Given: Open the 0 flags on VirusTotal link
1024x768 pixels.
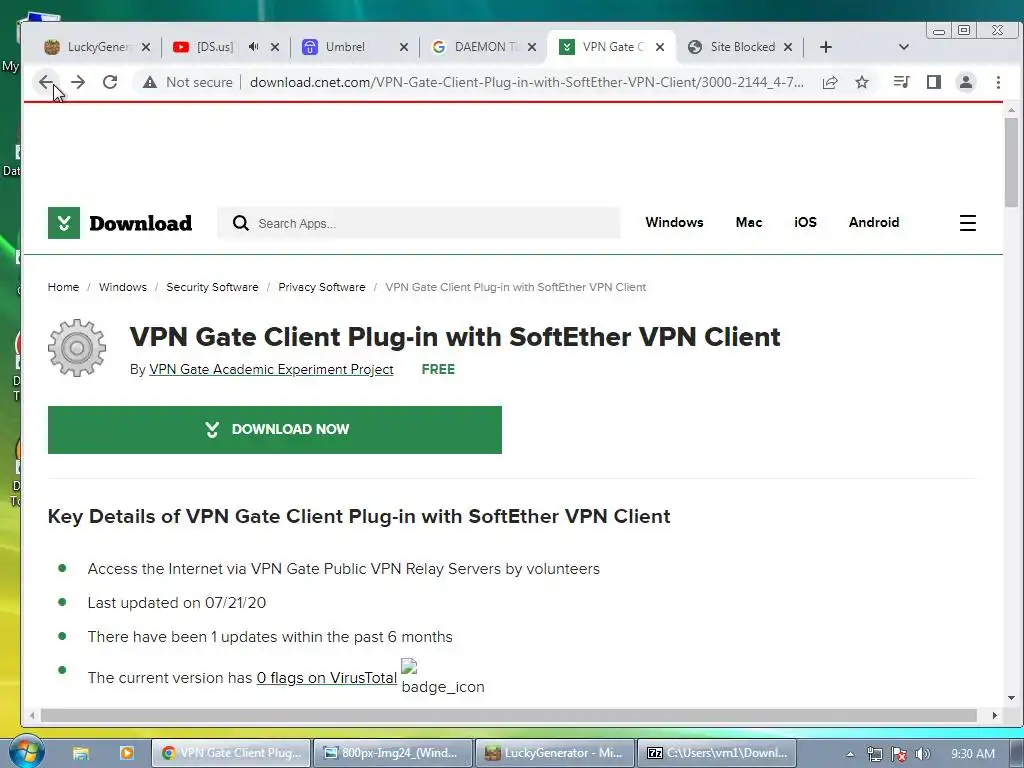Looking at the screenshot, I should click(327, 678).
